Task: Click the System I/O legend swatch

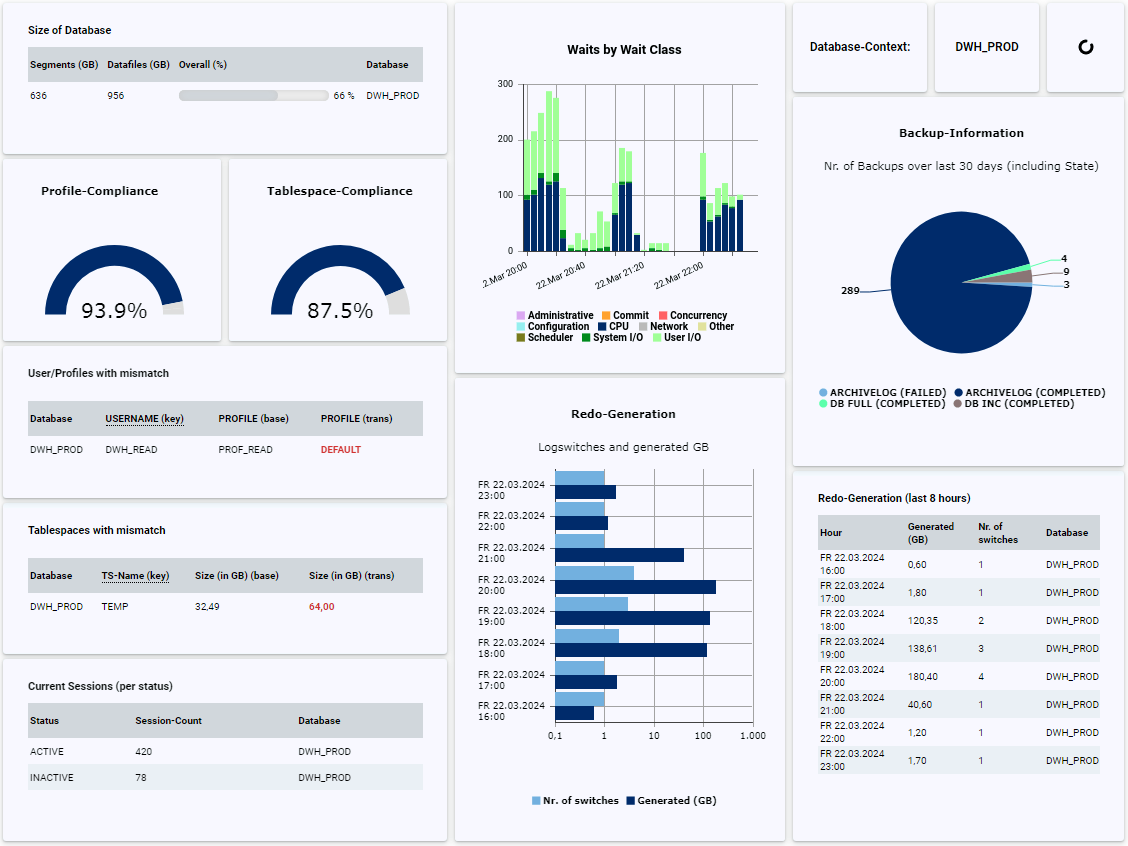Action: (x=584, y=337)
